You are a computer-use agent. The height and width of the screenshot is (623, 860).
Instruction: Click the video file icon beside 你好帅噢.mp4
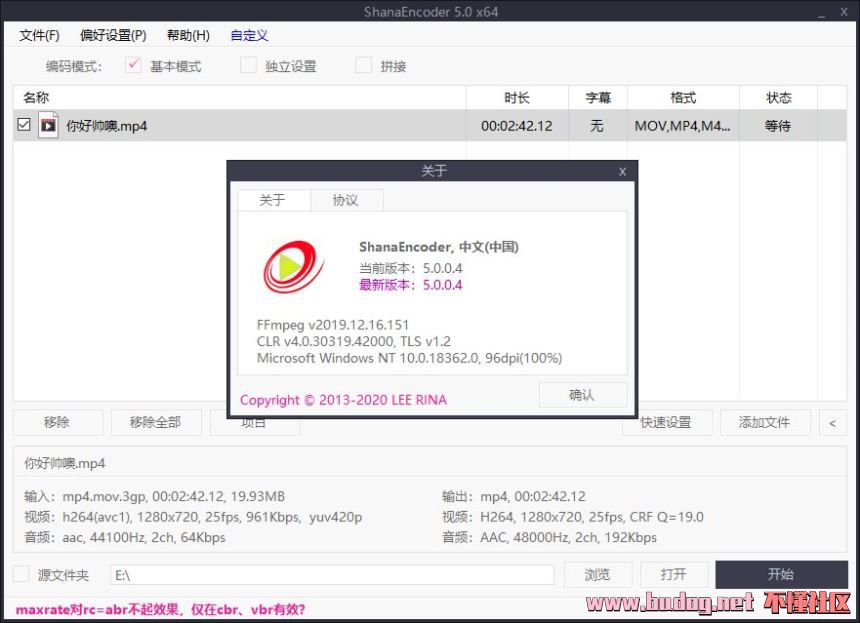[x=48, y=126]
